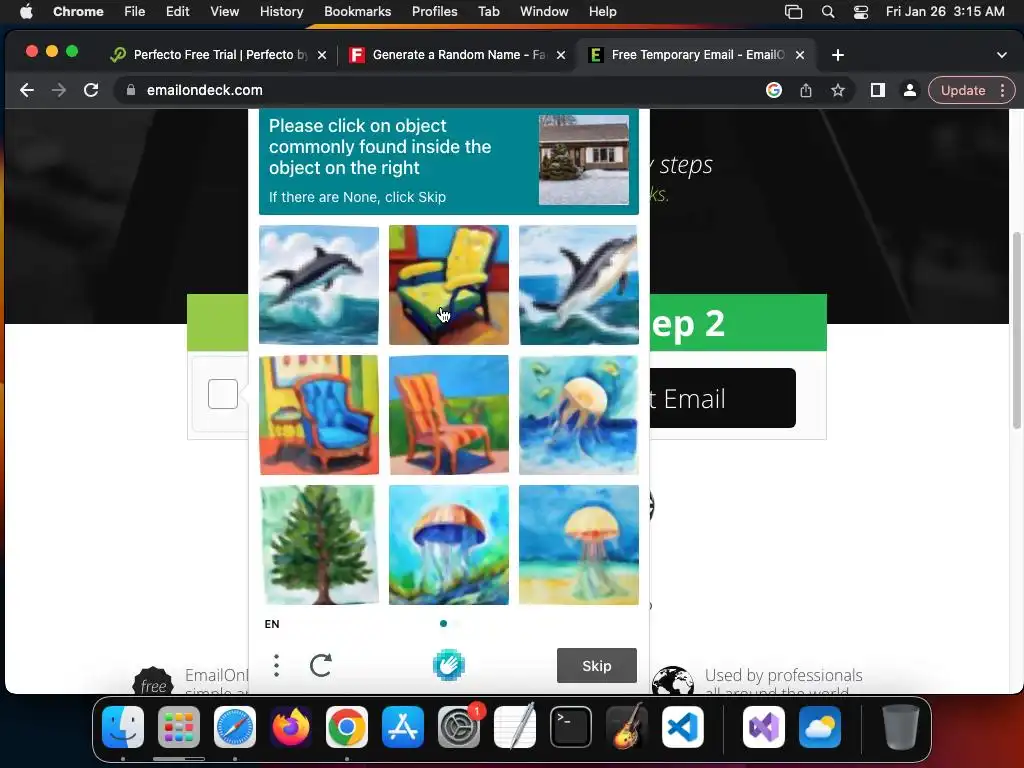This screenshot has width=1024, height=768.
Task: Switch to Perfecto Free Trial tab
Action: 218,55
